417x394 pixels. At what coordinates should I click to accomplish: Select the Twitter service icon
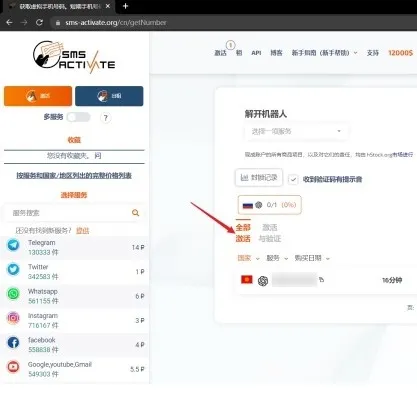point(13,269)
